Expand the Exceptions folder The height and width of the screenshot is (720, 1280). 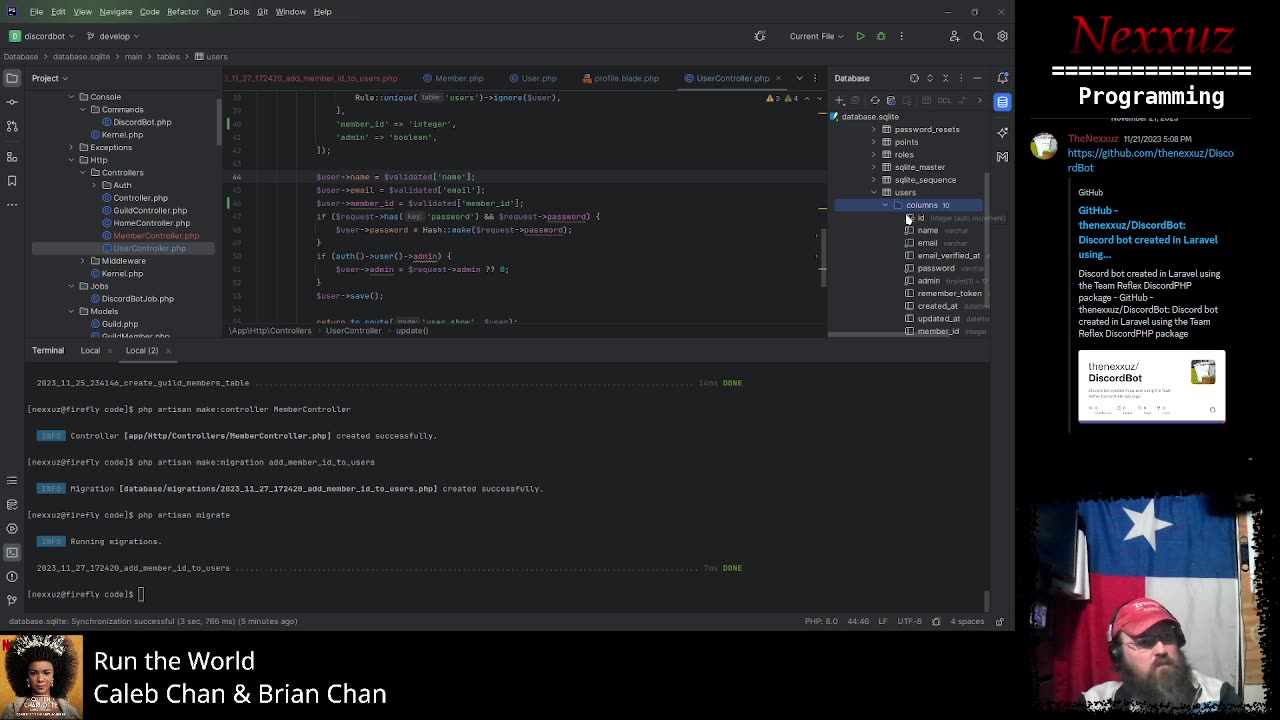71,147
